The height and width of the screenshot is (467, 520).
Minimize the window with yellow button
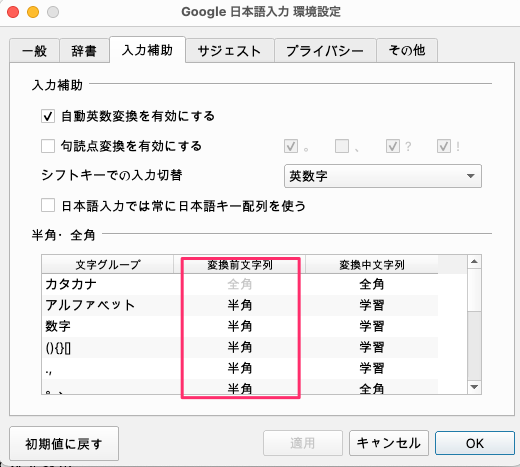click(33, 12)
